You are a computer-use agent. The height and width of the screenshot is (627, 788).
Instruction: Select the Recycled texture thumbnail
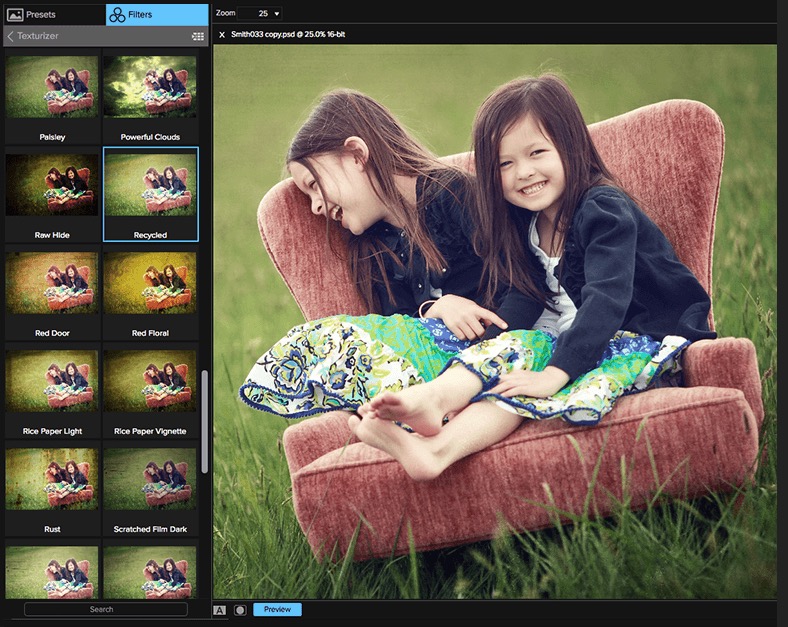click(x=150, y=185)
